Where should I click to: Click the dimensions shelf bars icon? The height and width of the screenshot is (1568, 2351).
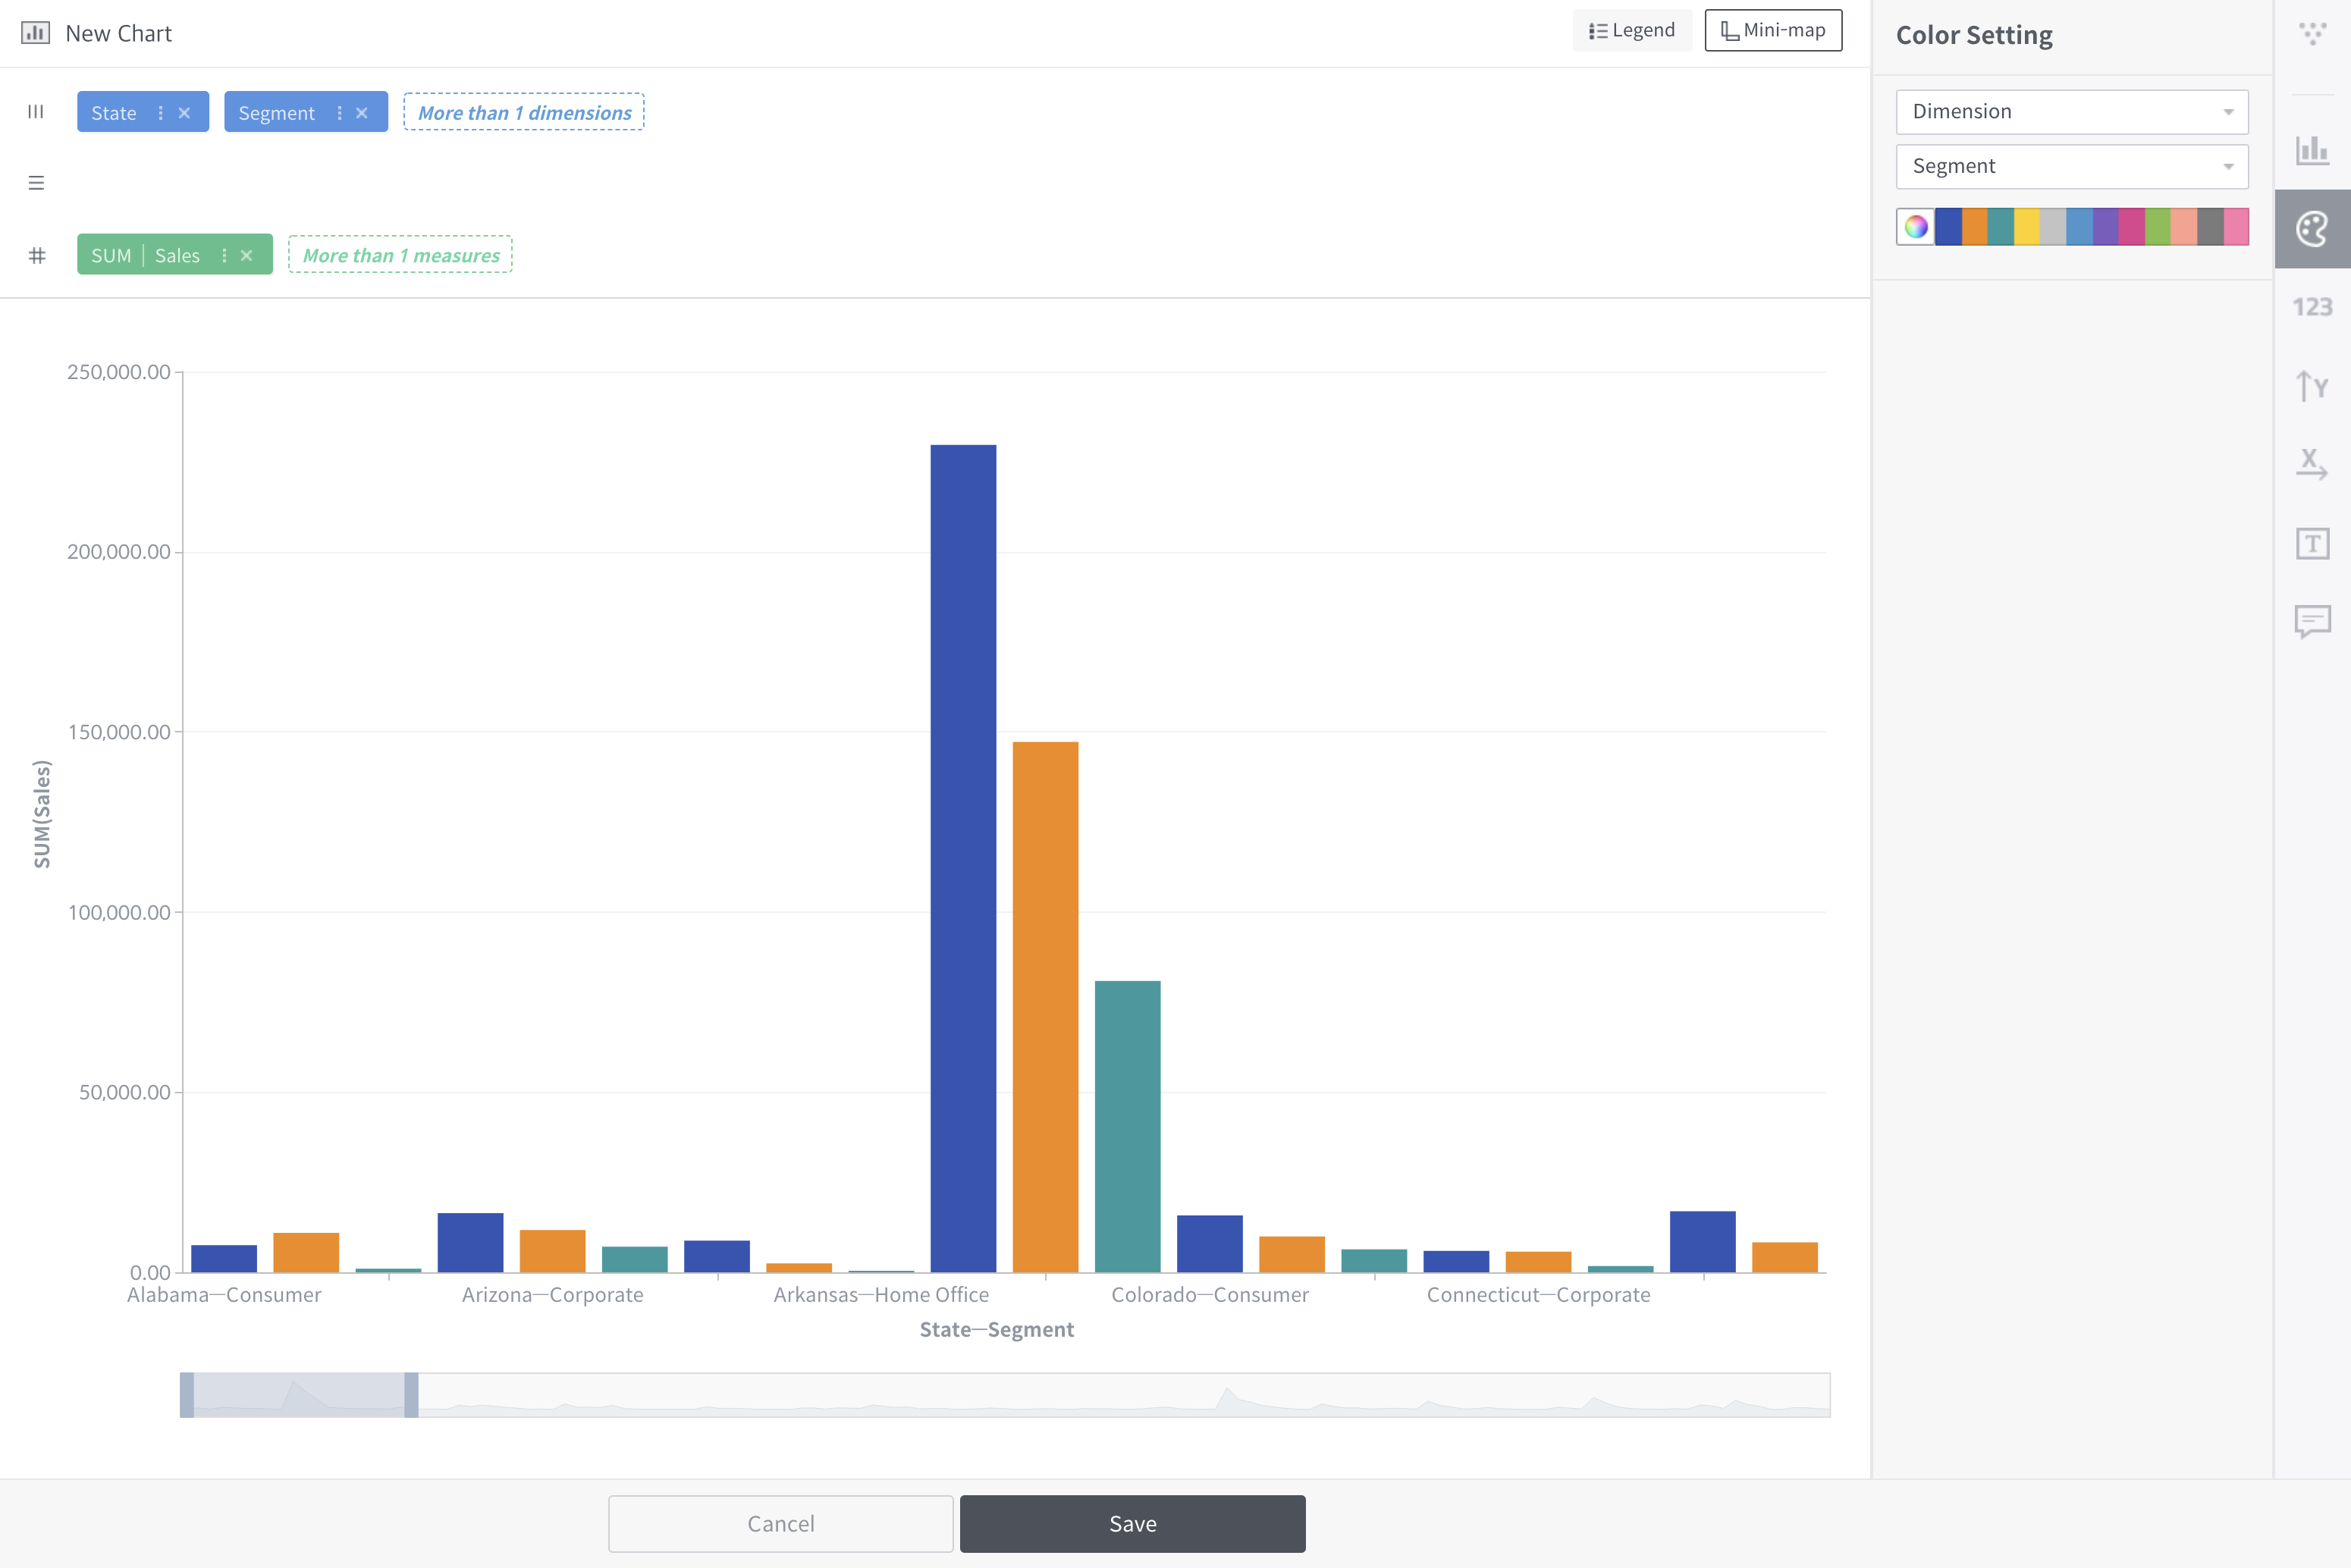point(36,112)
